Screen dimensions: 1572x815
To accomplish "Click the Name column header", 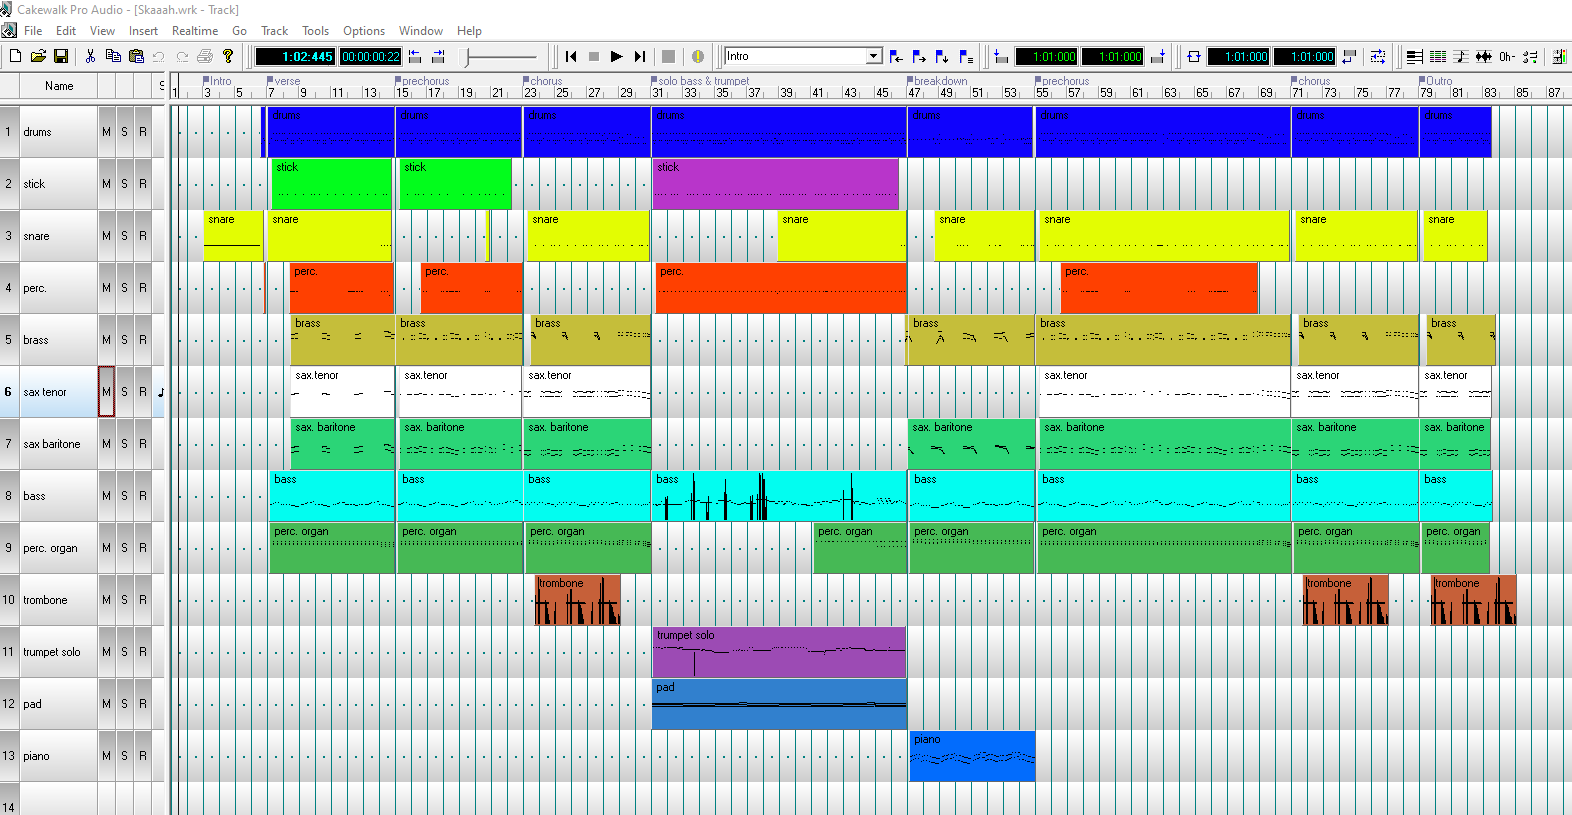I will (x=59, y=86).
